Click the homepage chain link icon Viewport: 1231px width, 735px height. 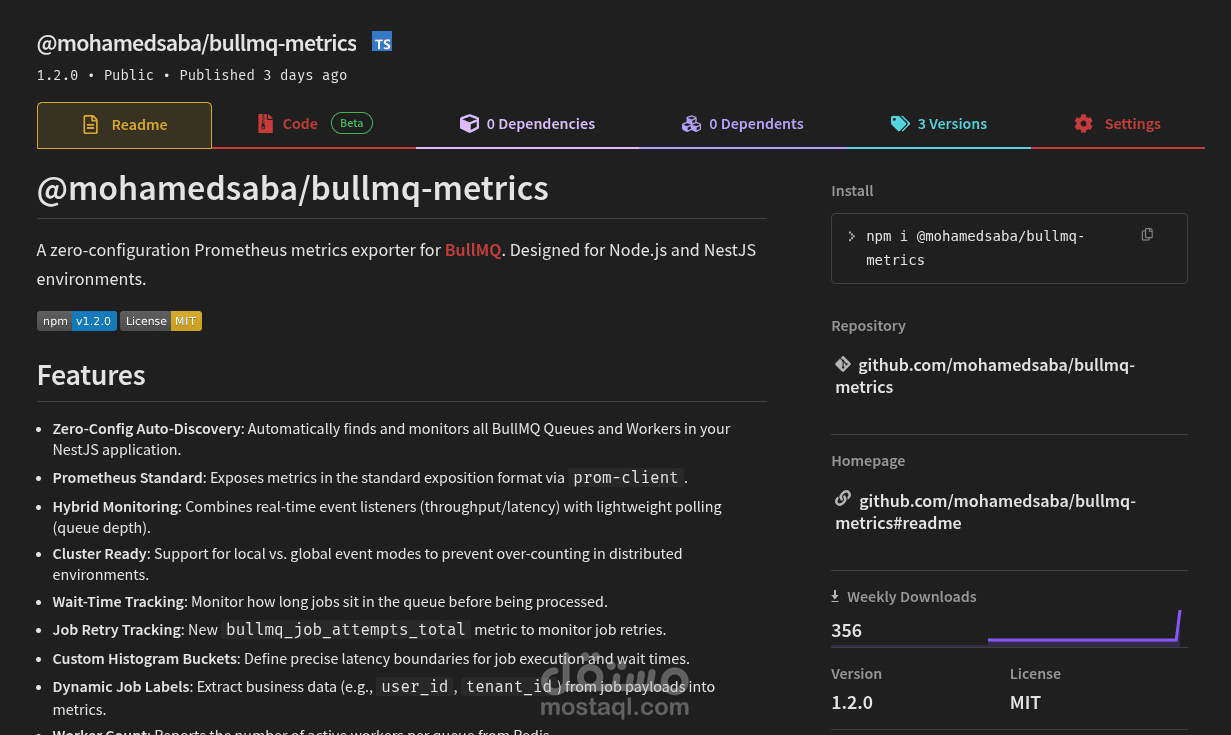[843, 498]
